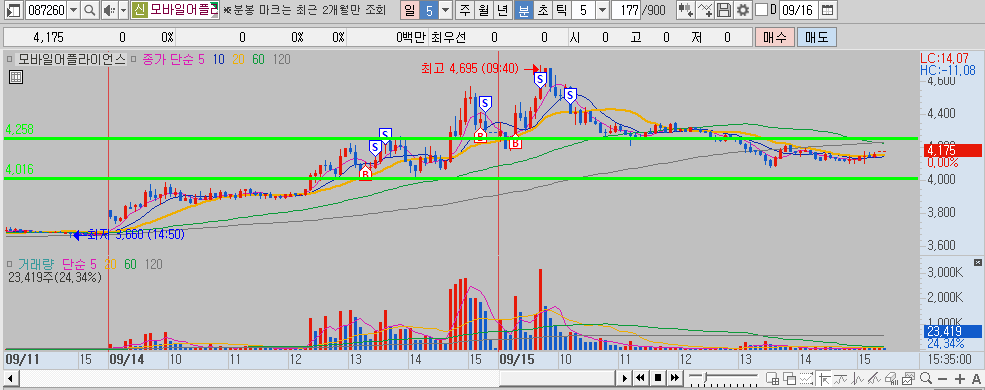Switch to weekly 주 chart period

click(464, 9)
